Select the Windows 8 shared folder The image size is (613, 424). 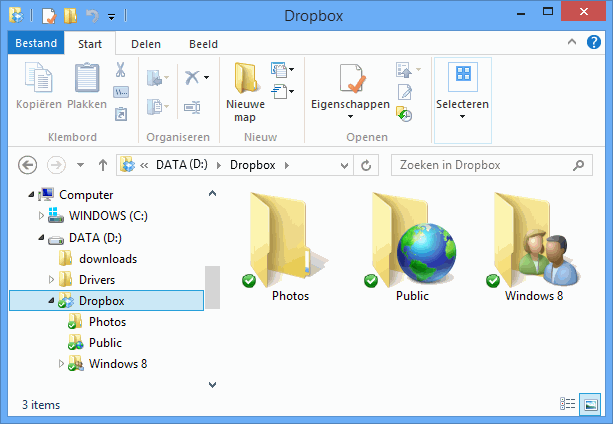[533, 247]
